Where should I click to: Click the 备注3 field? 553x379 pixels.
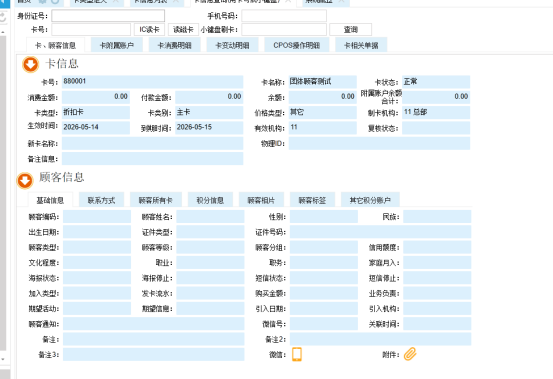153,354
